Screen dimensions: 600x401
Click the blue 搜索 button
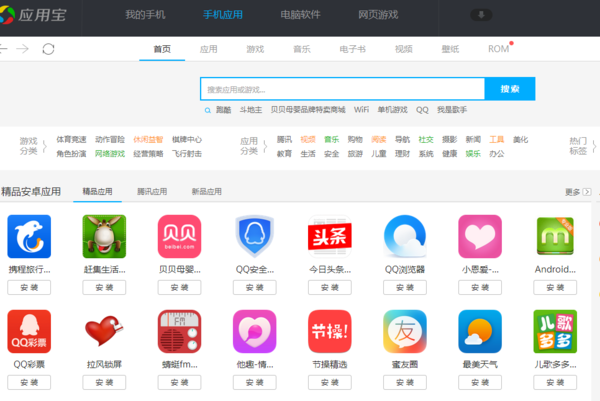pos(510,89)
